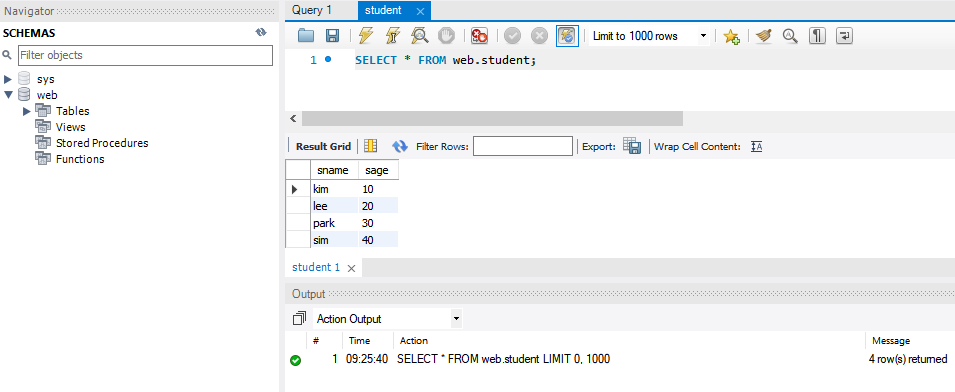Click the Time column header in output
The image size is (955, 392).
359,341
